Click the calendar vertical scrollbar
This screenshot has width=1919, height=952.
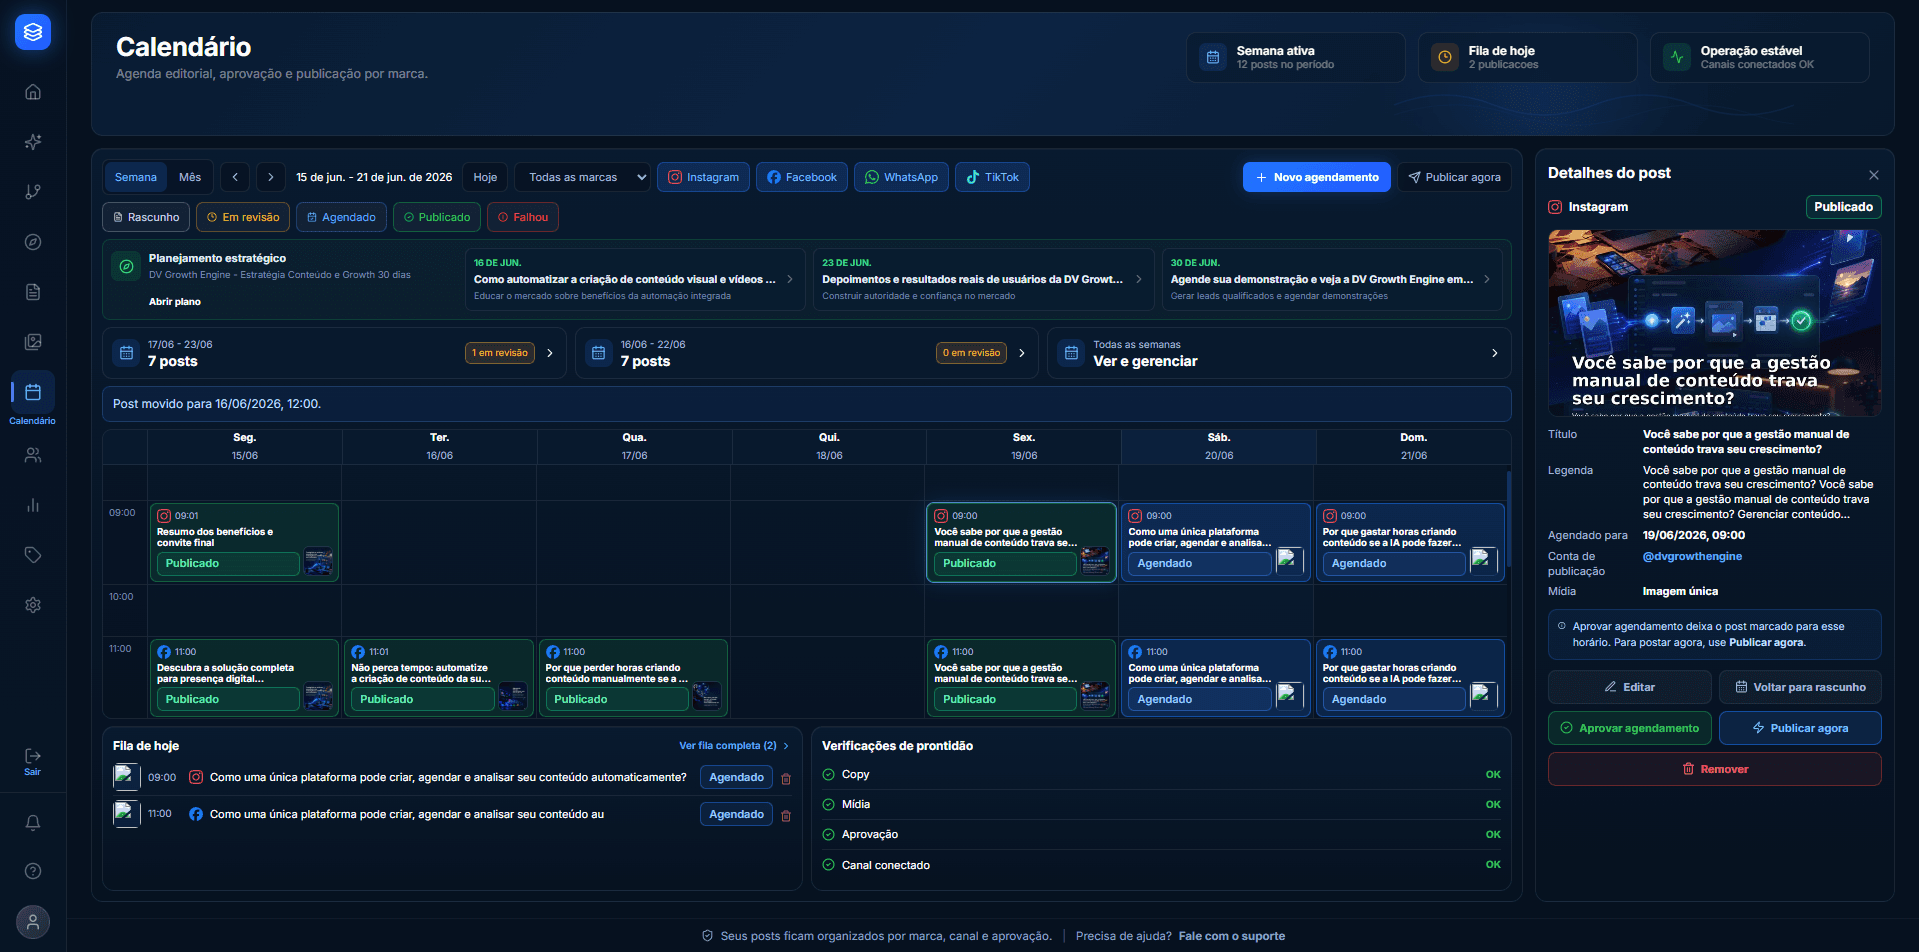click(x=1508, y=520)
